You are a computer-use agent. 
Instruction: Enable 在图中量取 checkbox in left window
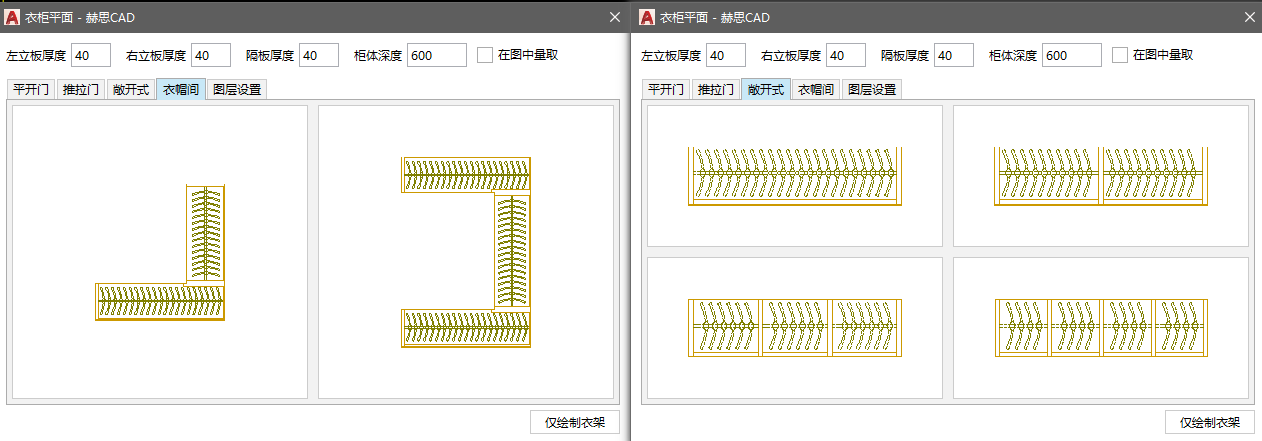[485, 55]
